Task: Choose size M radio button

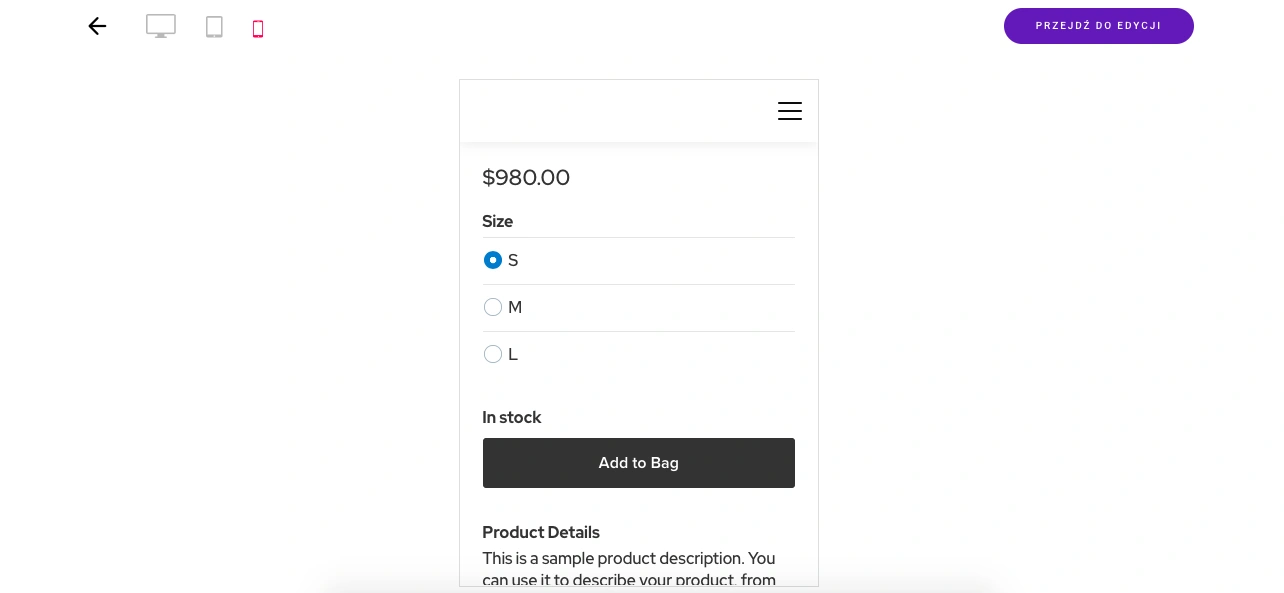Action: tap(493, 307)
